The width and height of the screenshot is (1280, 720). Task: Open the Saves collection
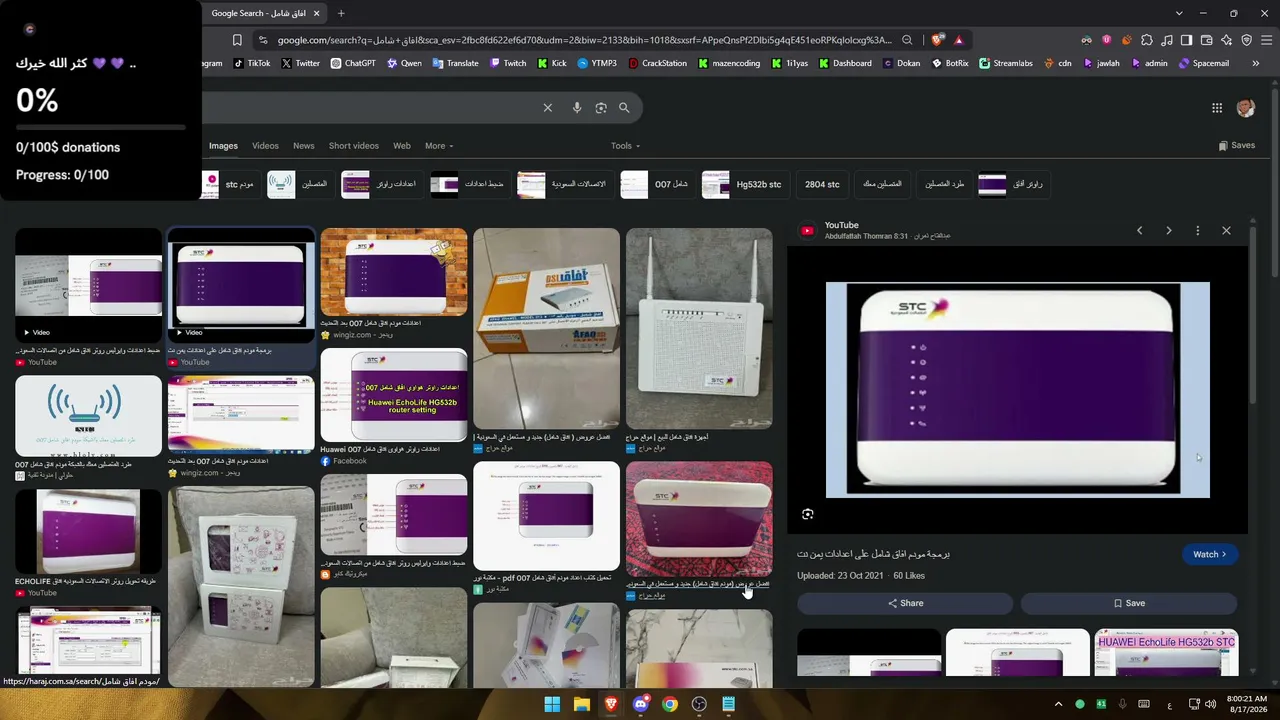[1237, 146]
